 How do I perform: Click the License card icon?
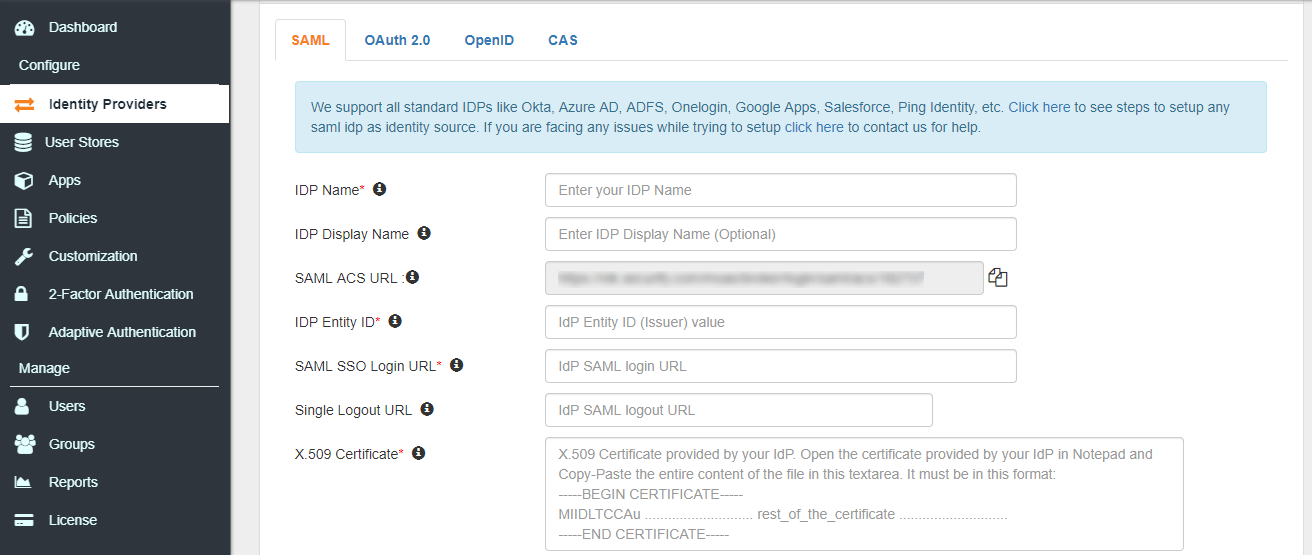pos(24,520)
